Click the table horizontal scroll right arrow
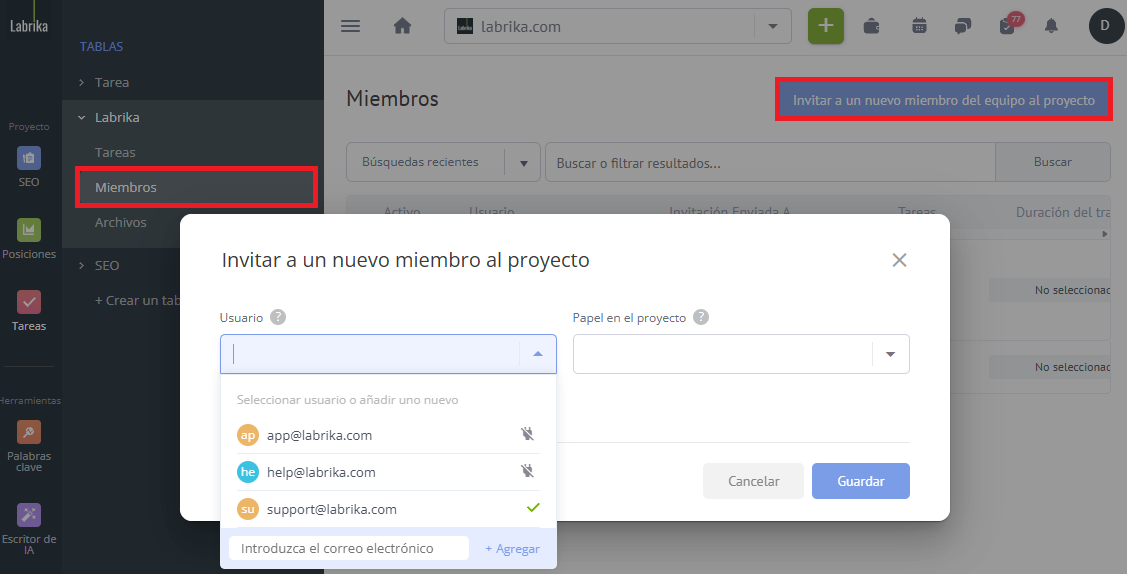 (1105, 234)
